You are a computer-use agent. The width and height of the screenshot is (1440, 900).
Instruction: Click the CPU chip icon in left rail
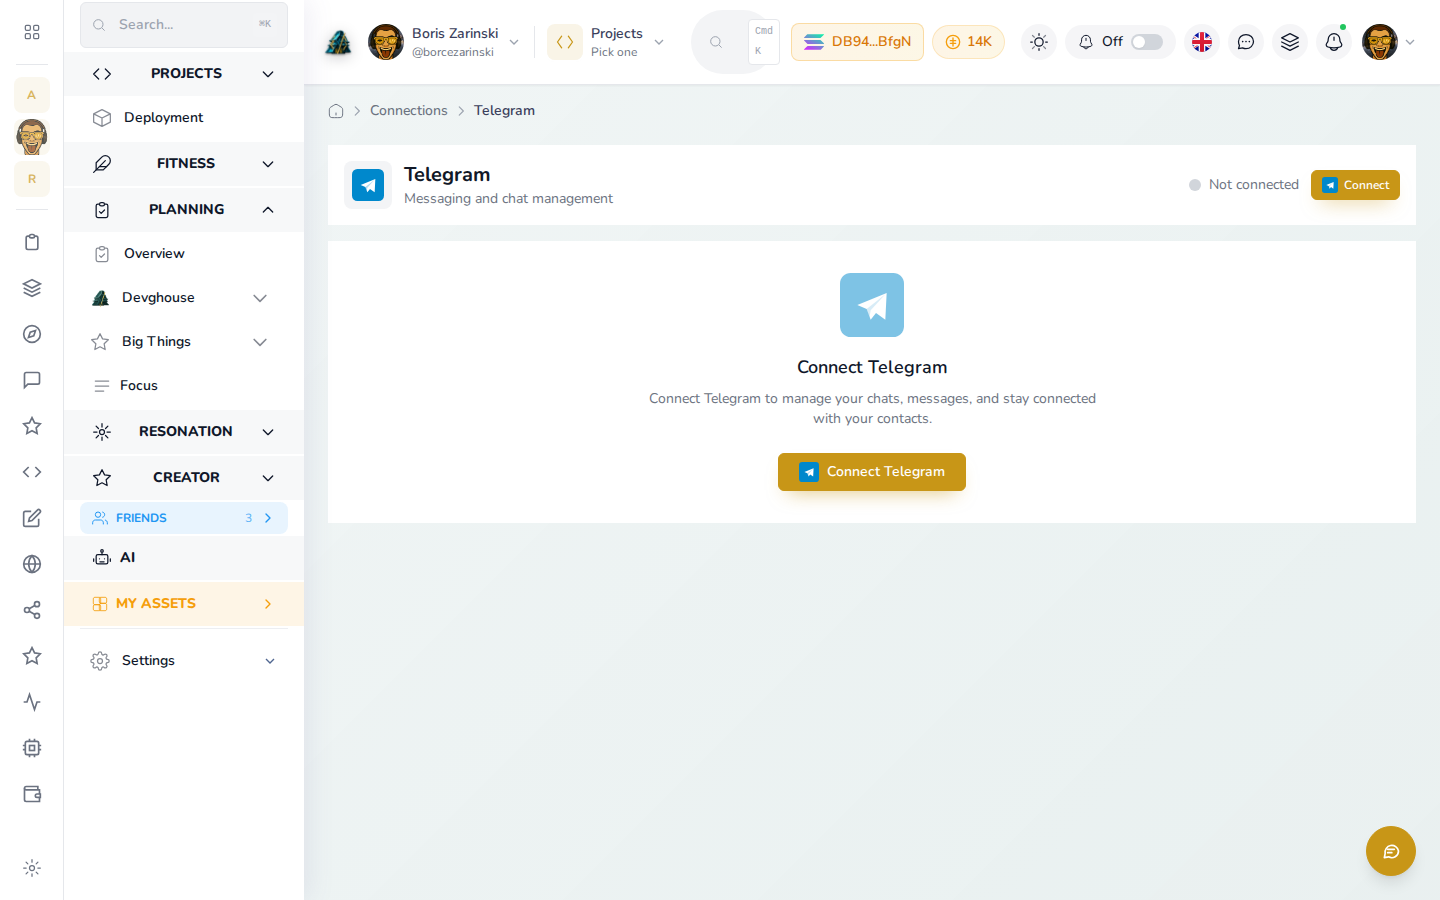(32, 748)
